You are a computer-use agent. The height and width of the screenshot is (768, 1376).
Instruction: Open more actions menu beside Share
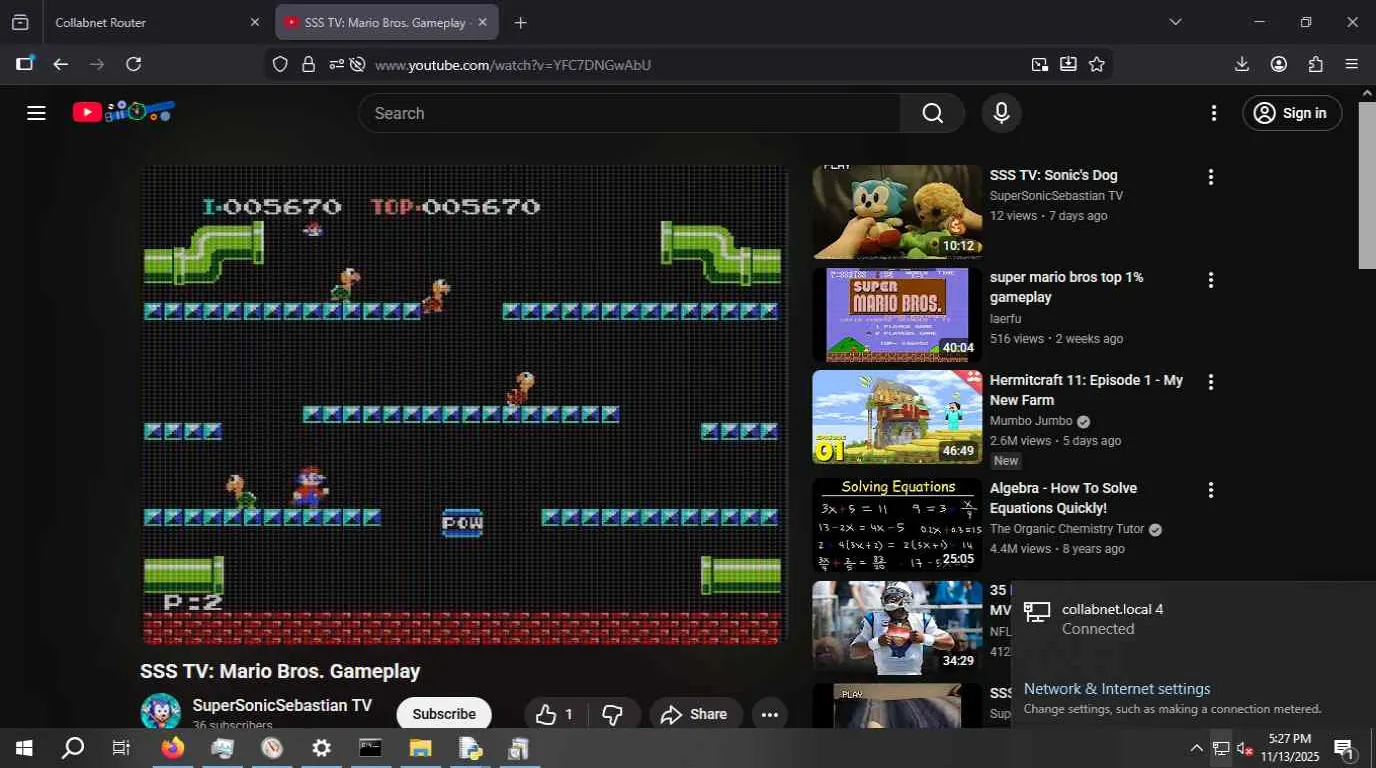[769, 714]
